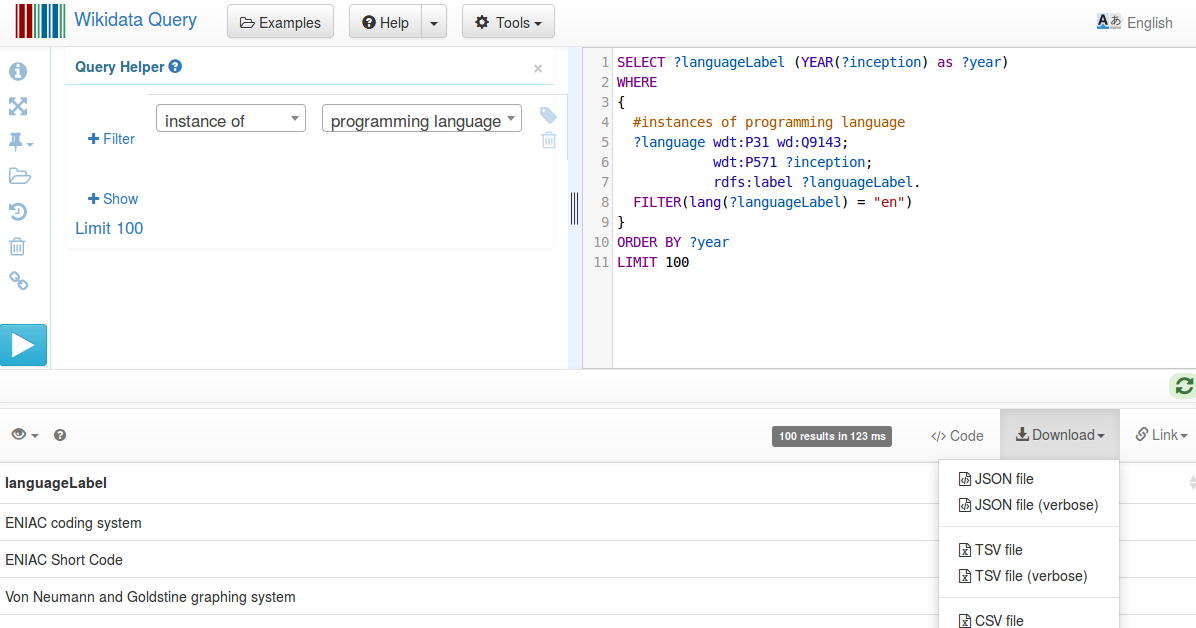This screenshot has width=1196, height=628.
Task: Open query history clock icon
Action: tap(18, 211)
